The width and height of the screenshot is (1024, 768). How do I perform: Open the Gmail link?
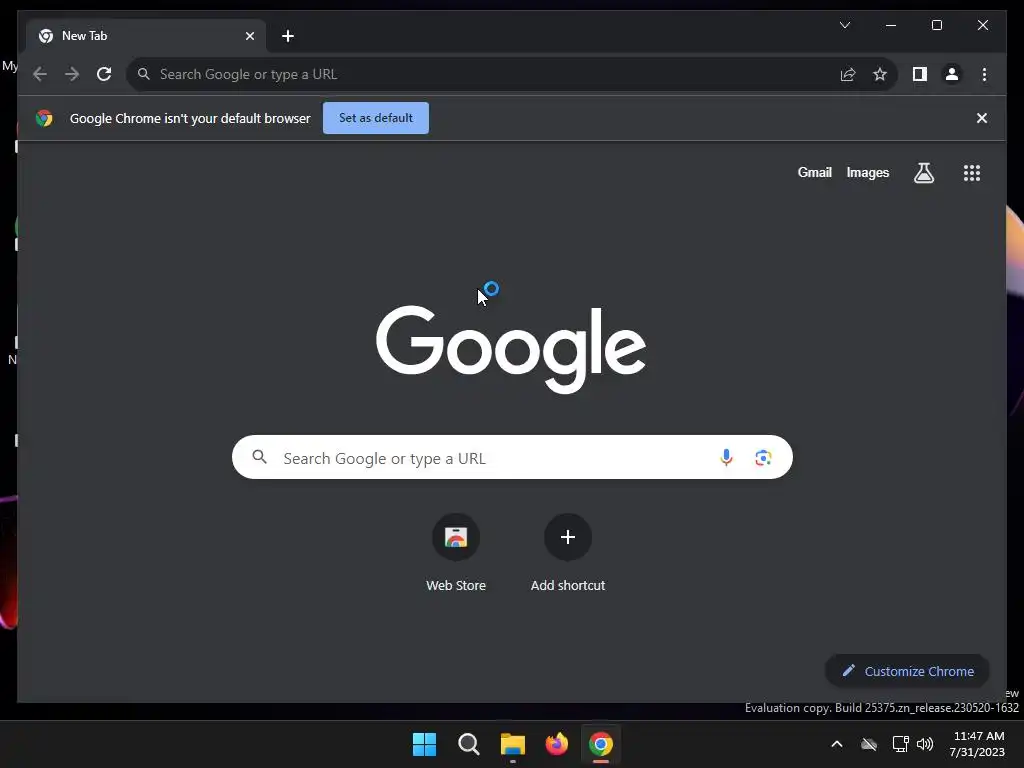(x=814, y=172)
